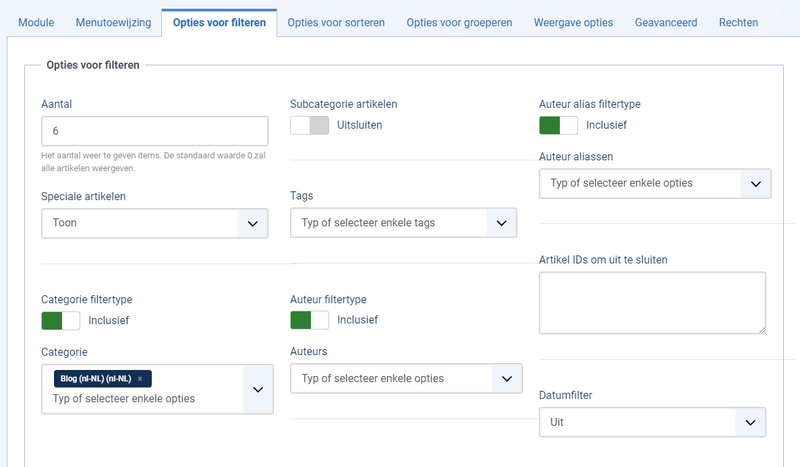Expand the Auteurs selection chevron
Screen dimensions: 800x467
[x=507, y=378]
